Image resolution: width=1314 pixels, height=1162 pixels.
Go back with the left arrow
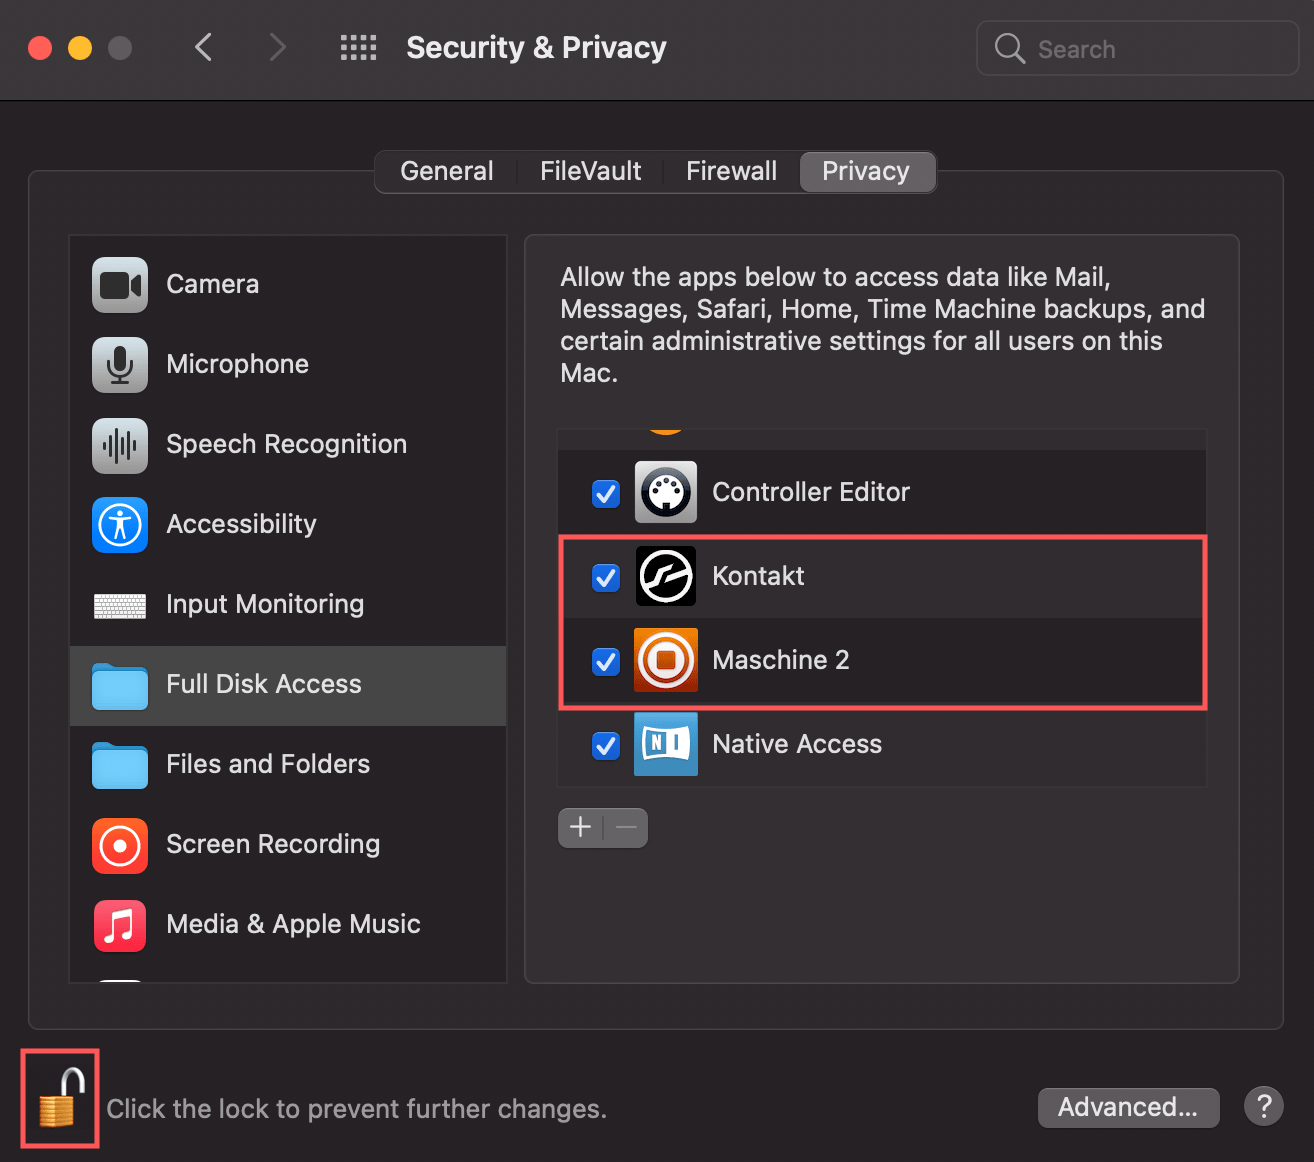pyautogui.click(x=204, y=47)
